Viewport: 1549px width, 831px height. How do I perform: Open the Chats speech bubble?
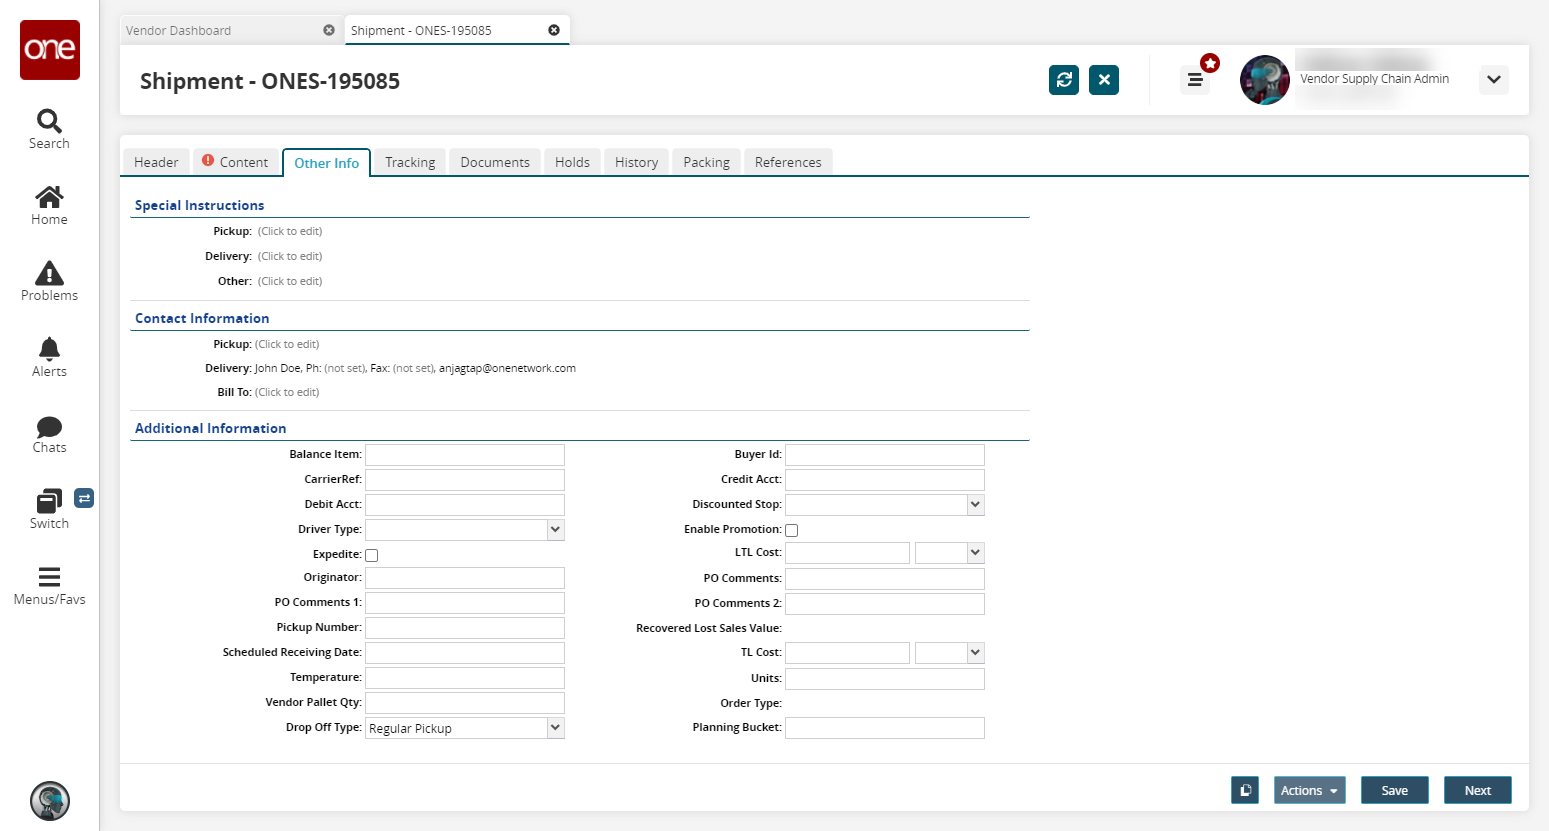(x=49, y=427)
